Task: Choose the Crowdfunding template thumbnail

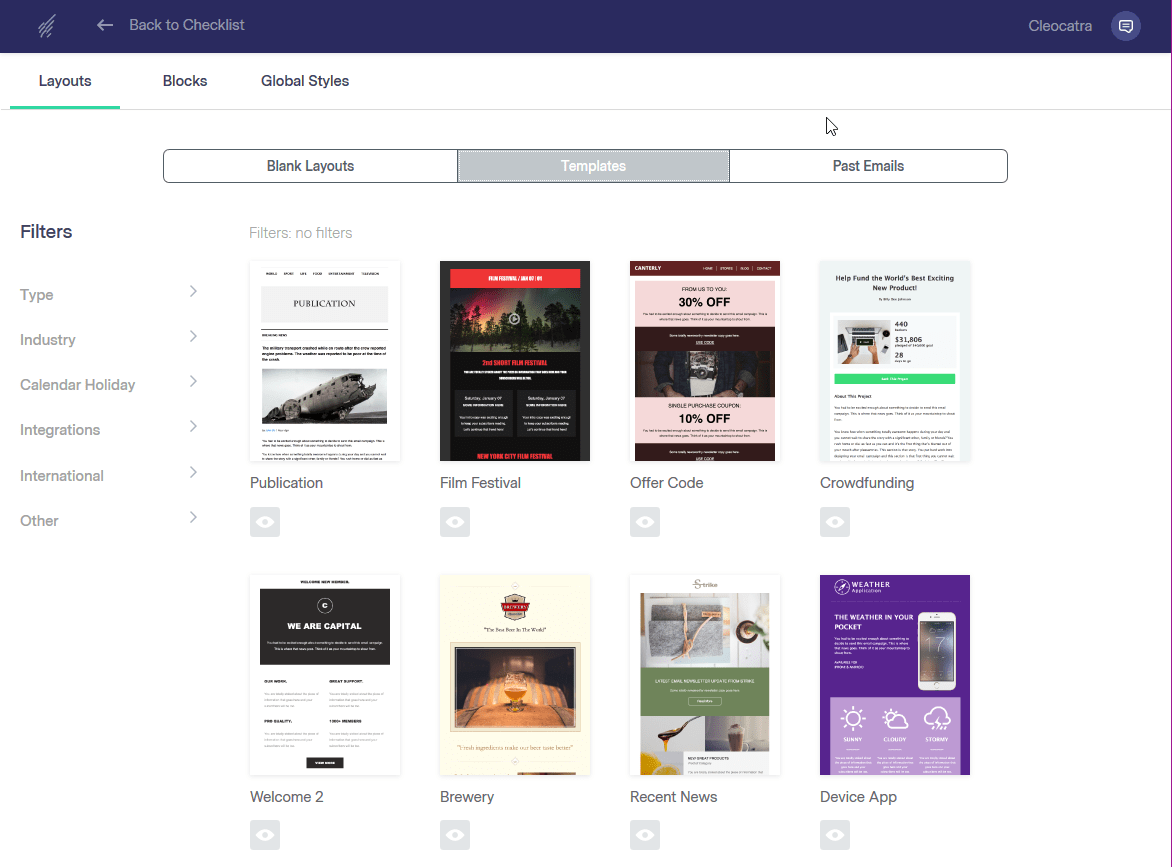Action: (x=895, y=361)
